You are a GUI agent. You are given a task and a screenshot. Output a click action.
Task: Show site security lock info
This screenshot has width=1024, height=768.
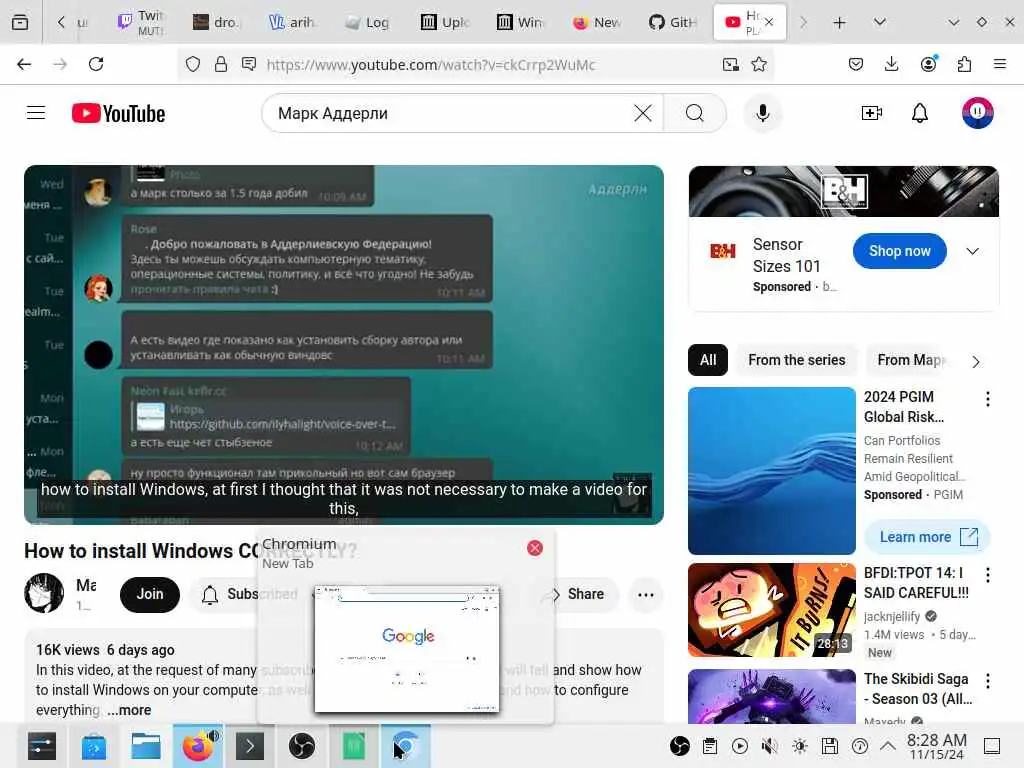pyautogui.click(x=221, y=64)
